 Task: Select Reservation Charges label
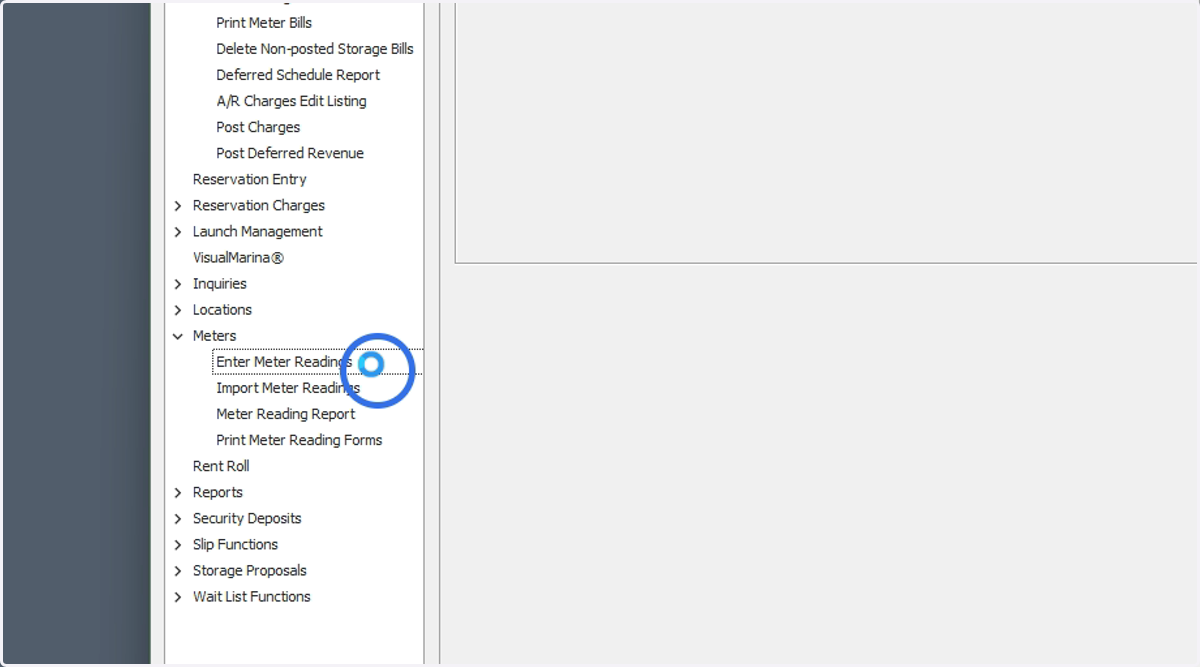pyautogui.click(x=258, y=204)
